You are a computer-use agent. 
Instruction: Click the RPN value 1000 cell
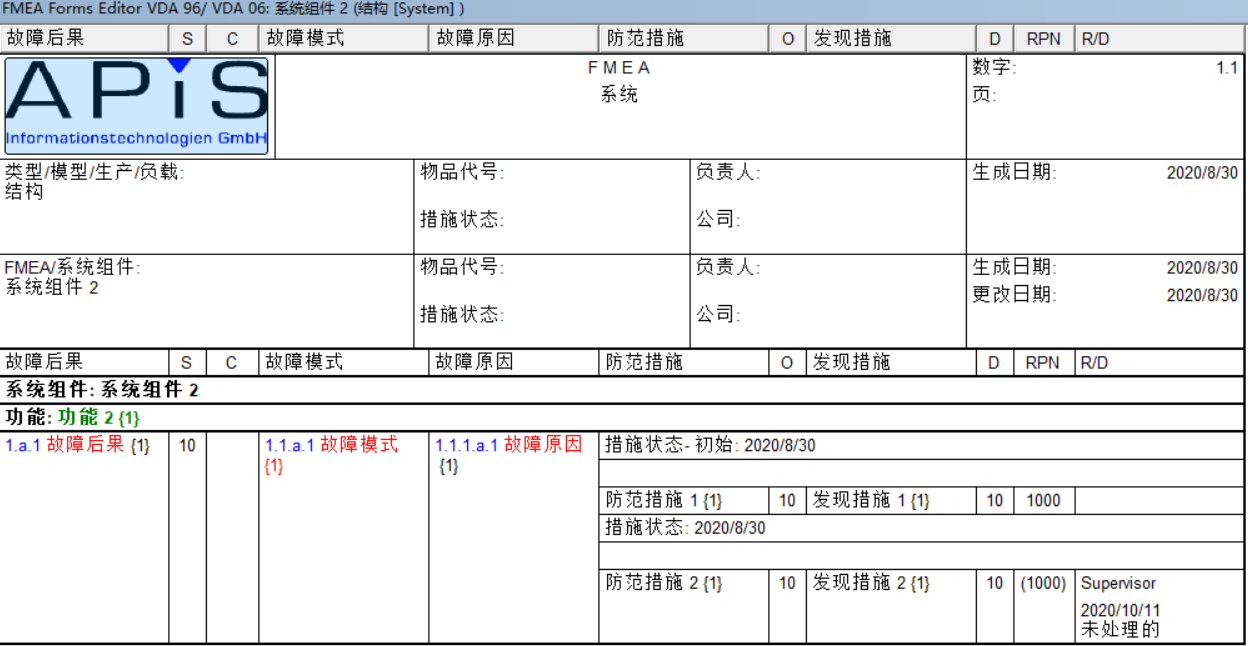(x=1043, y=500)
